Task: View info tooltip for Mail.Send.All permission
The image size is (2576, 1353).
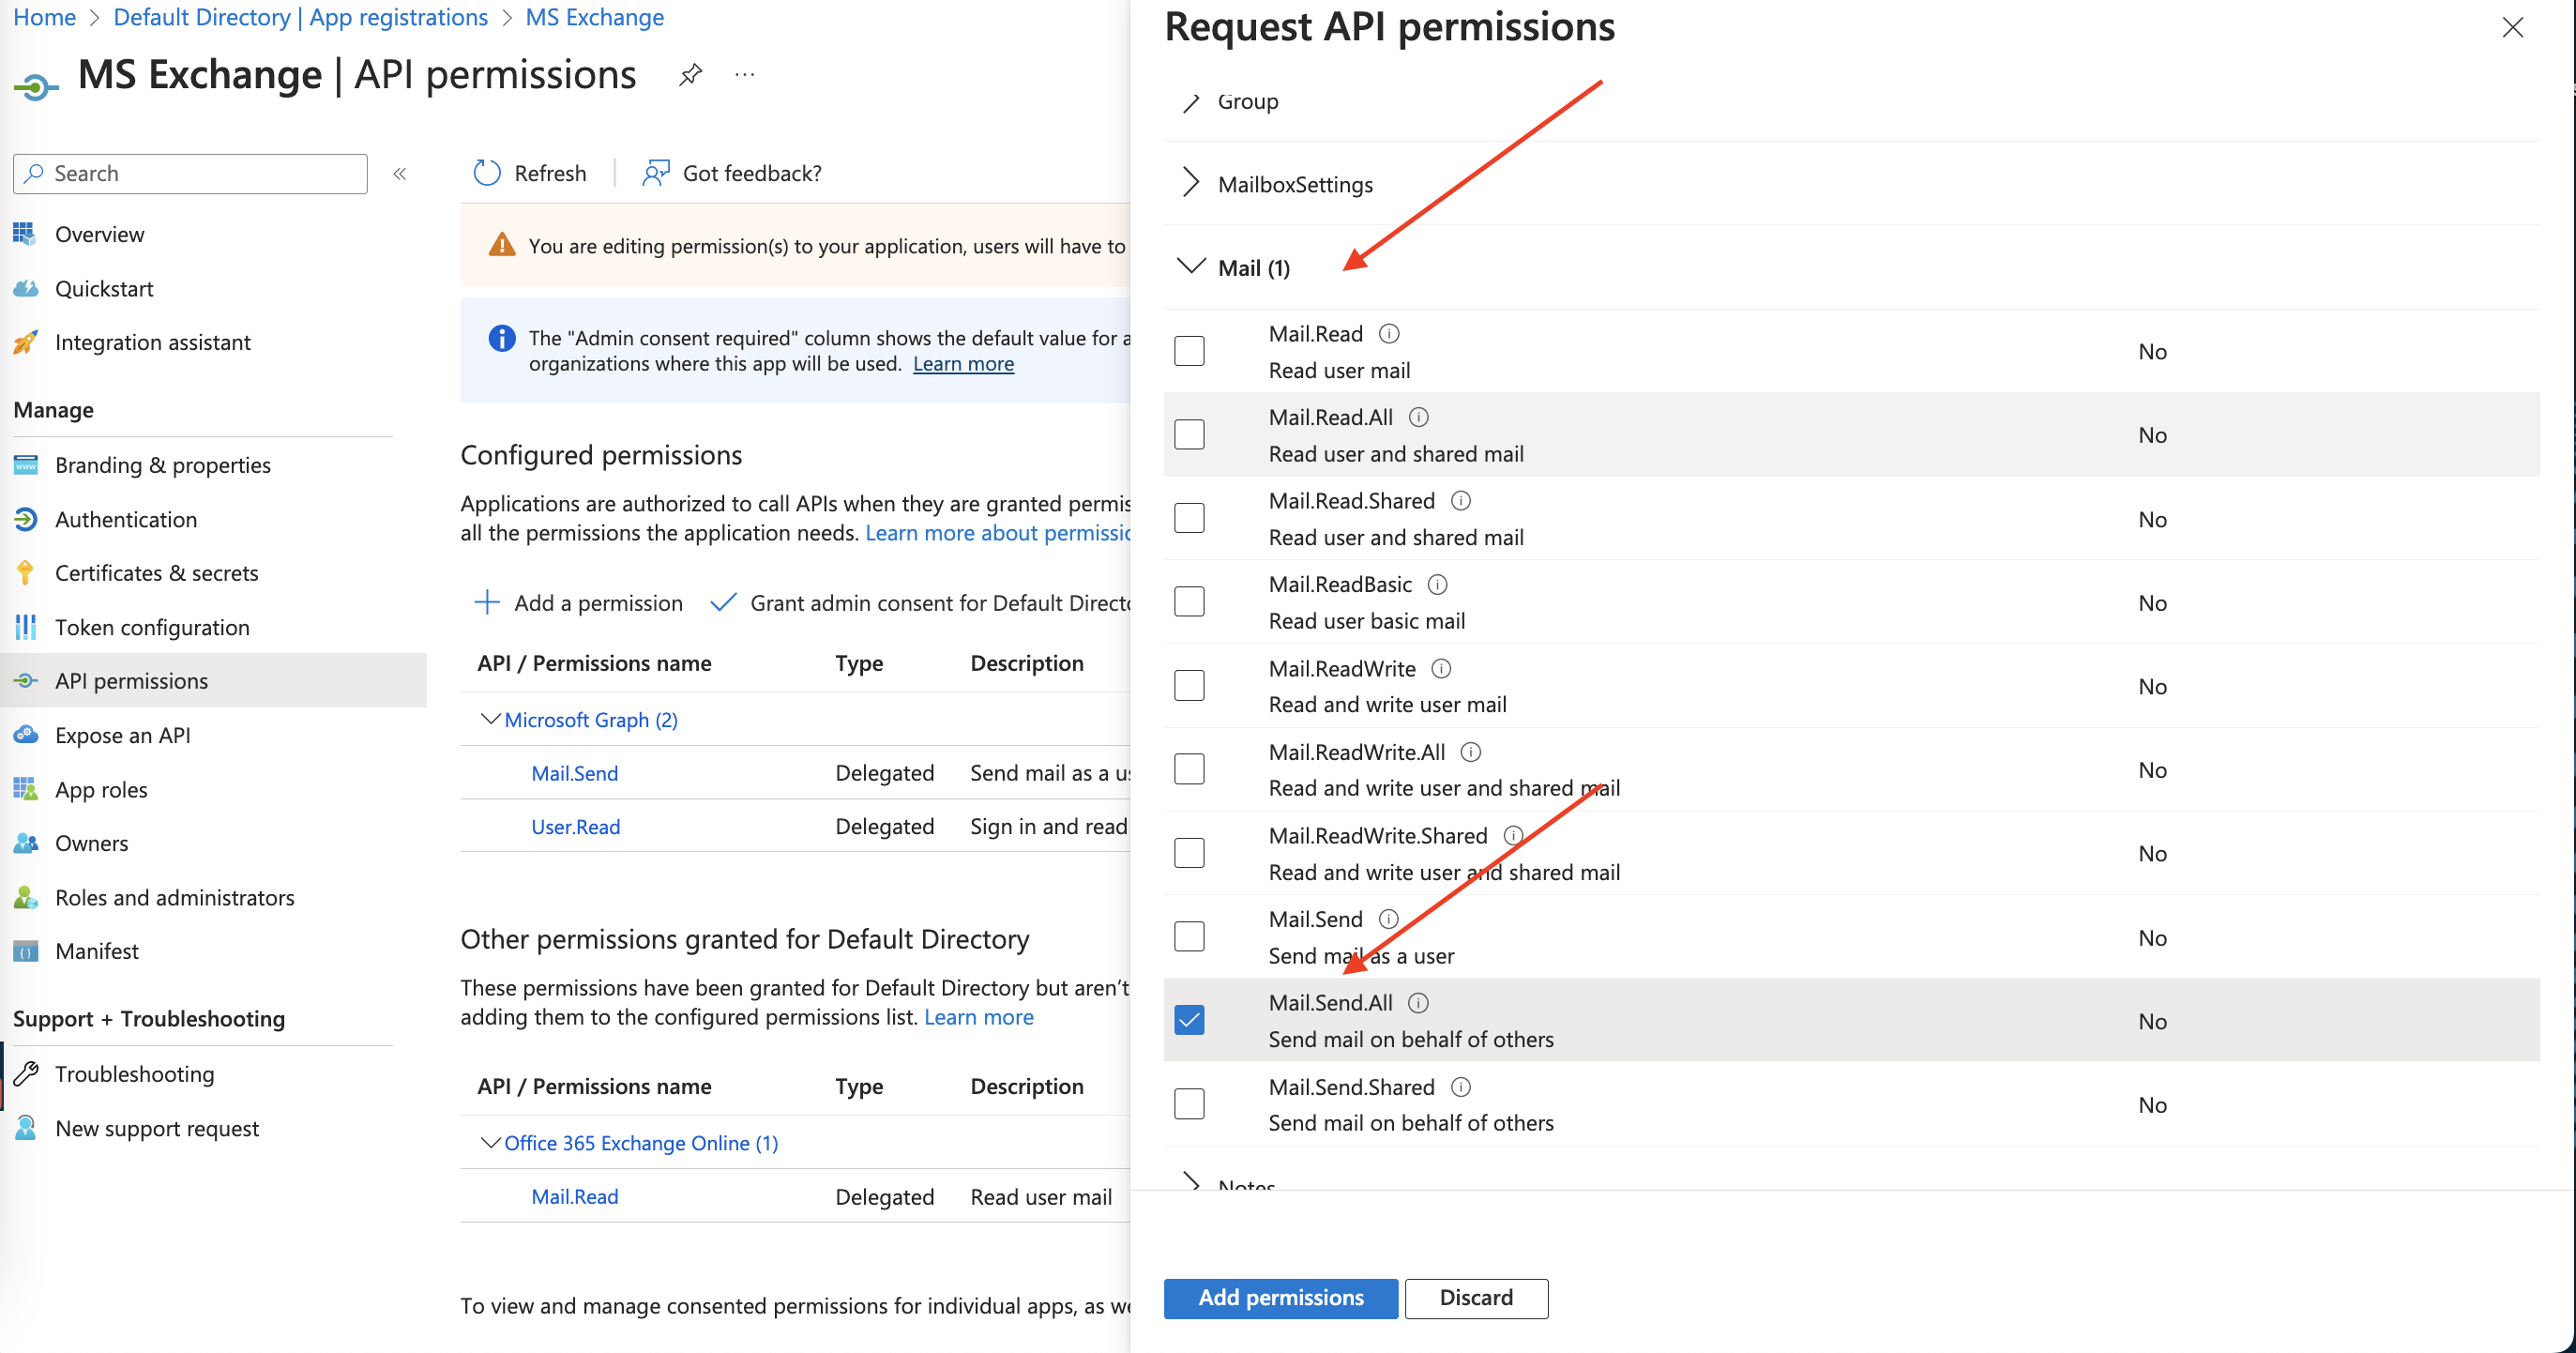Action: click(1419, 1003)
